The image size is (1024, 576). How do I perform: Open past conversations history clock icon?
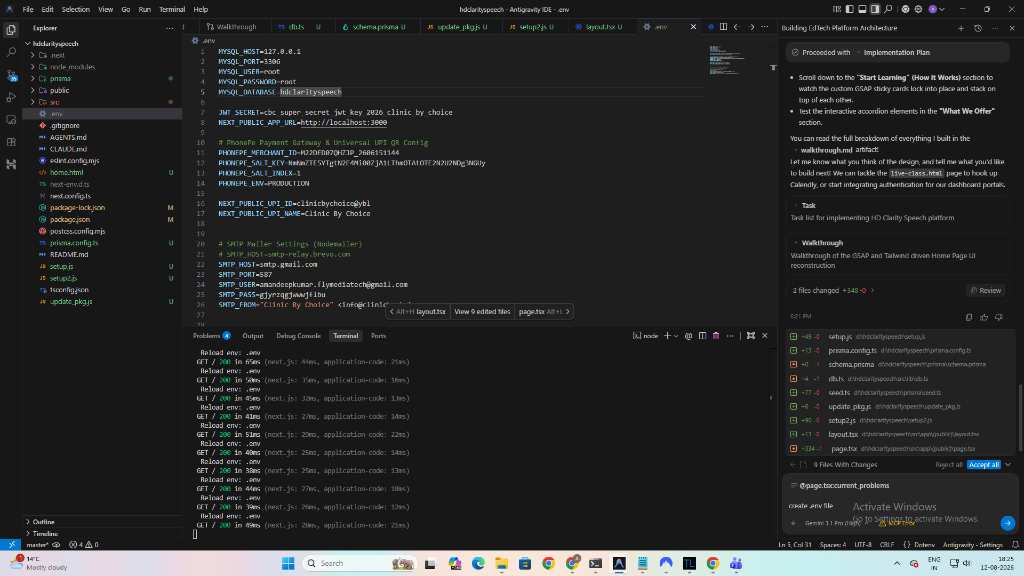coord(978,28)
